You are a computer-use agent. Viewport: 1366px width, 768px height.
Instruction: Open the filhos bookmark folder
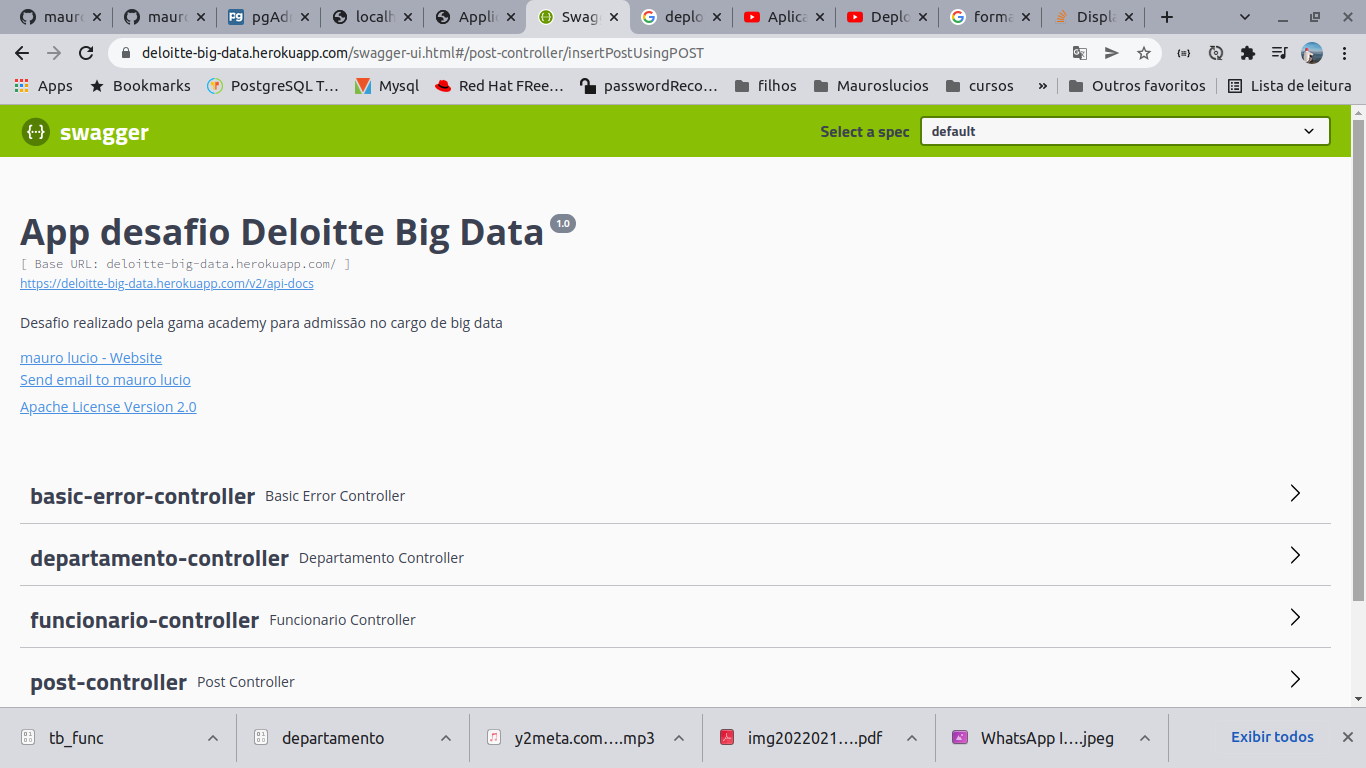point(766,86)
